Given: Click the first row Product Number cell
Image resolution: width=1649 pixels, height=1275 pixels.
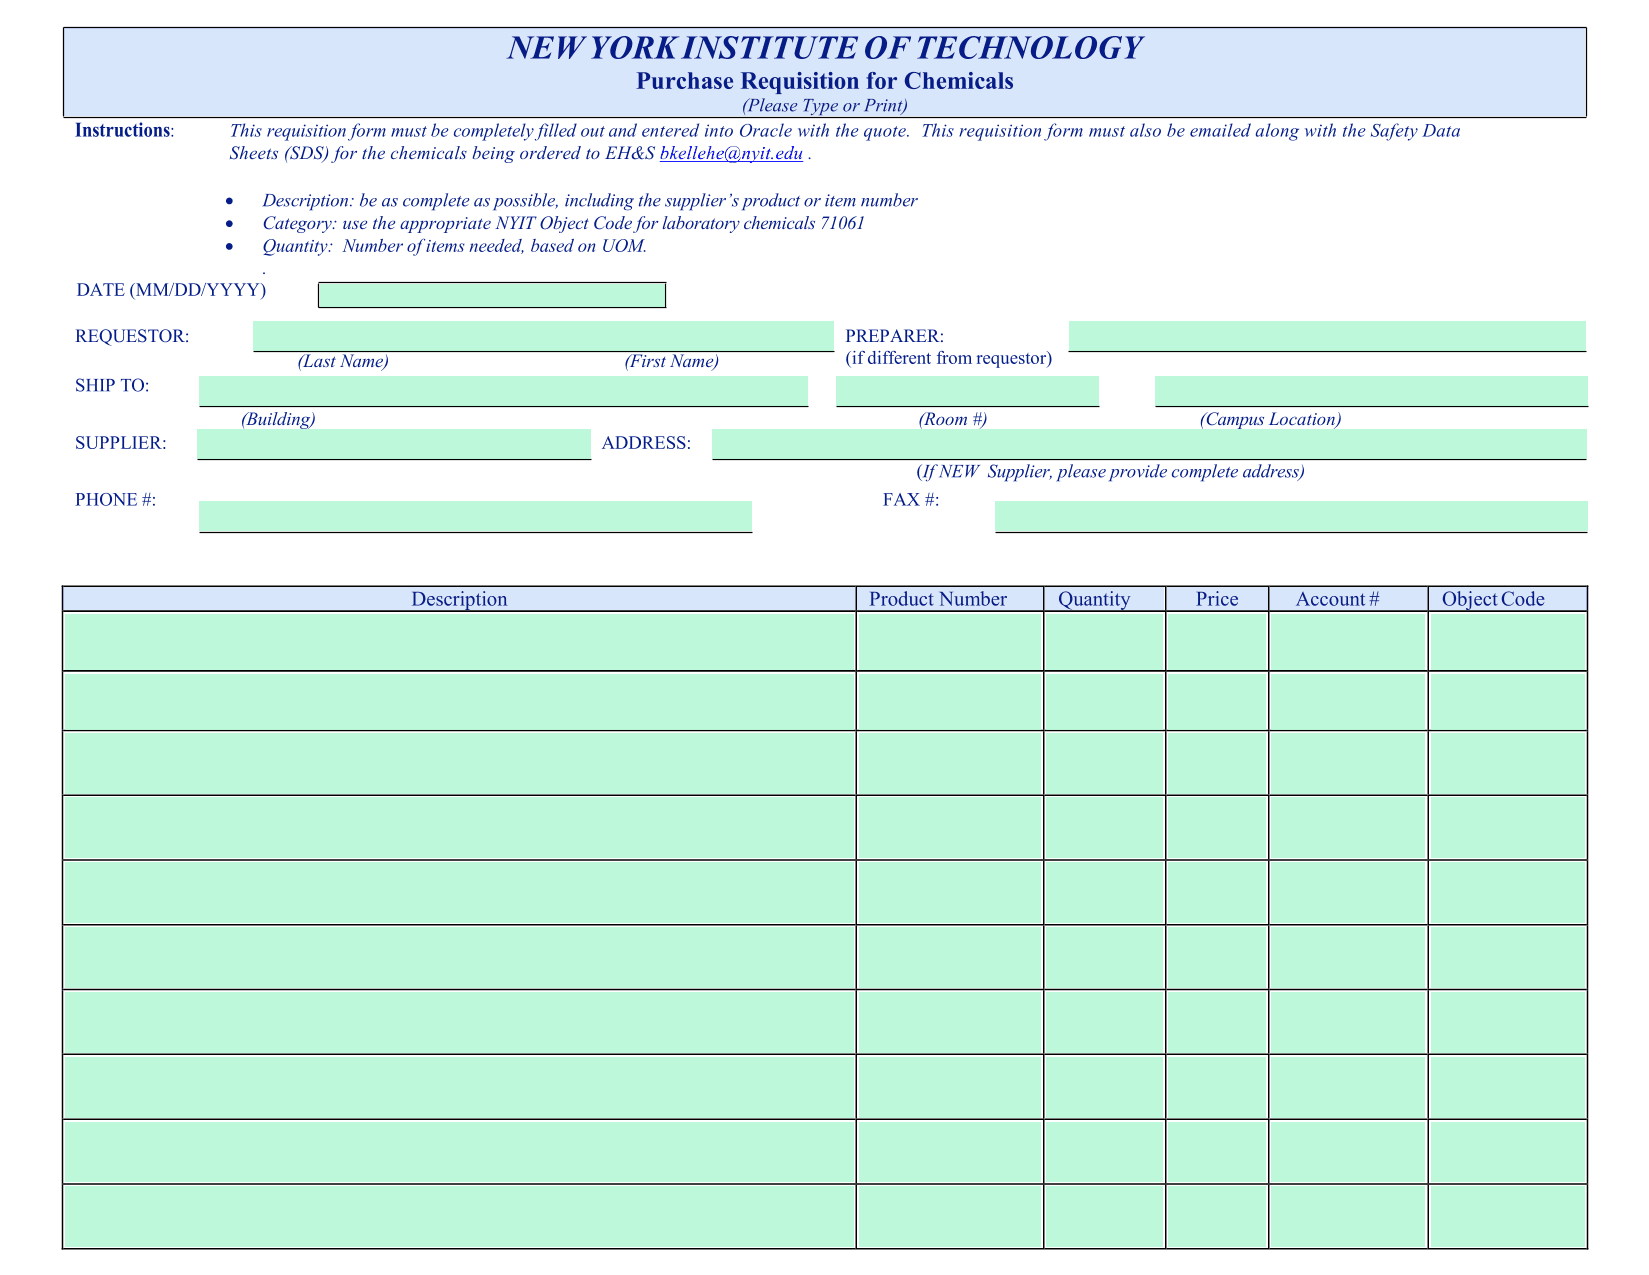Looking at the screenshot, I should (950, 641).
